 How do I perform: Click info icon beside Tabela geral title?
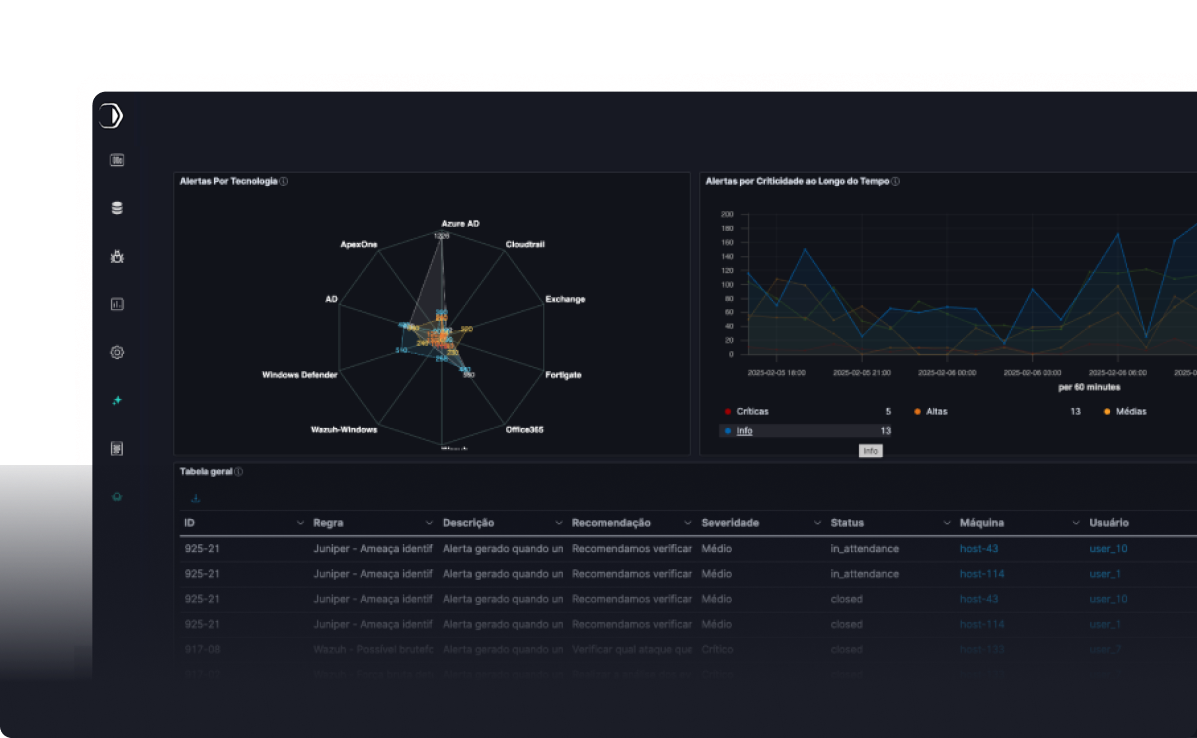pyautogui.click(x=239, y=471)
